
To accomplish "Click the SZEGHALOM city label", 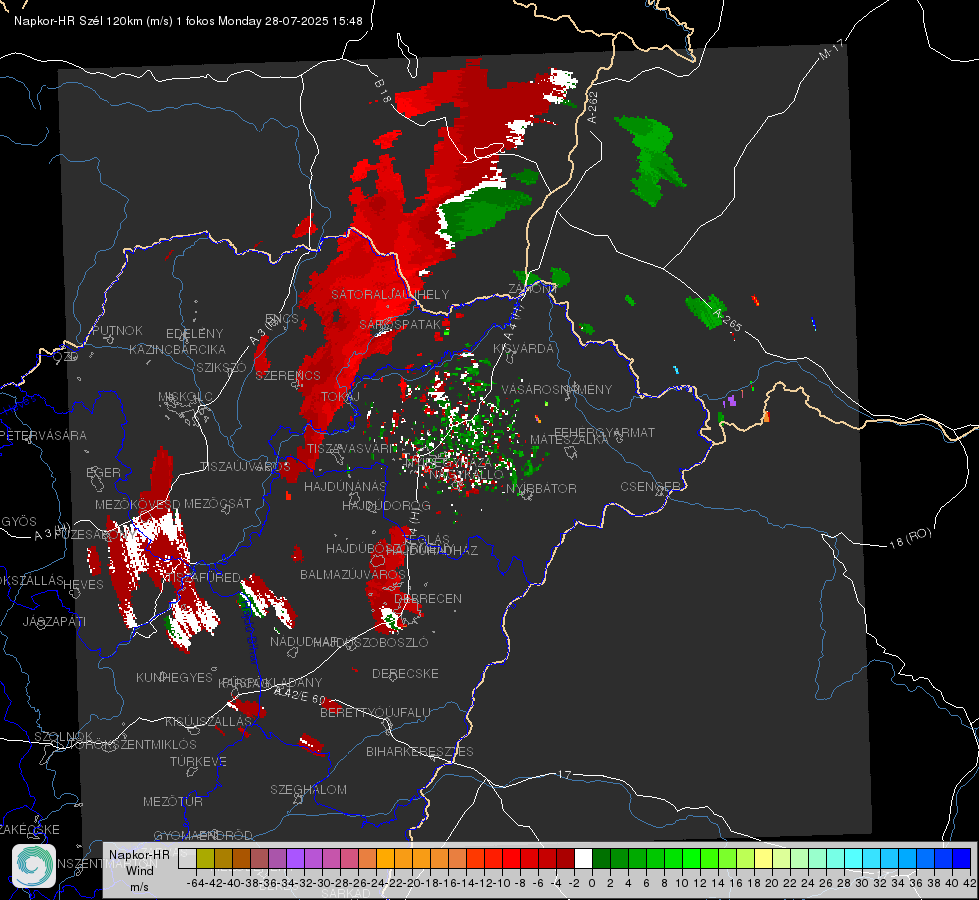I will 308,789.
